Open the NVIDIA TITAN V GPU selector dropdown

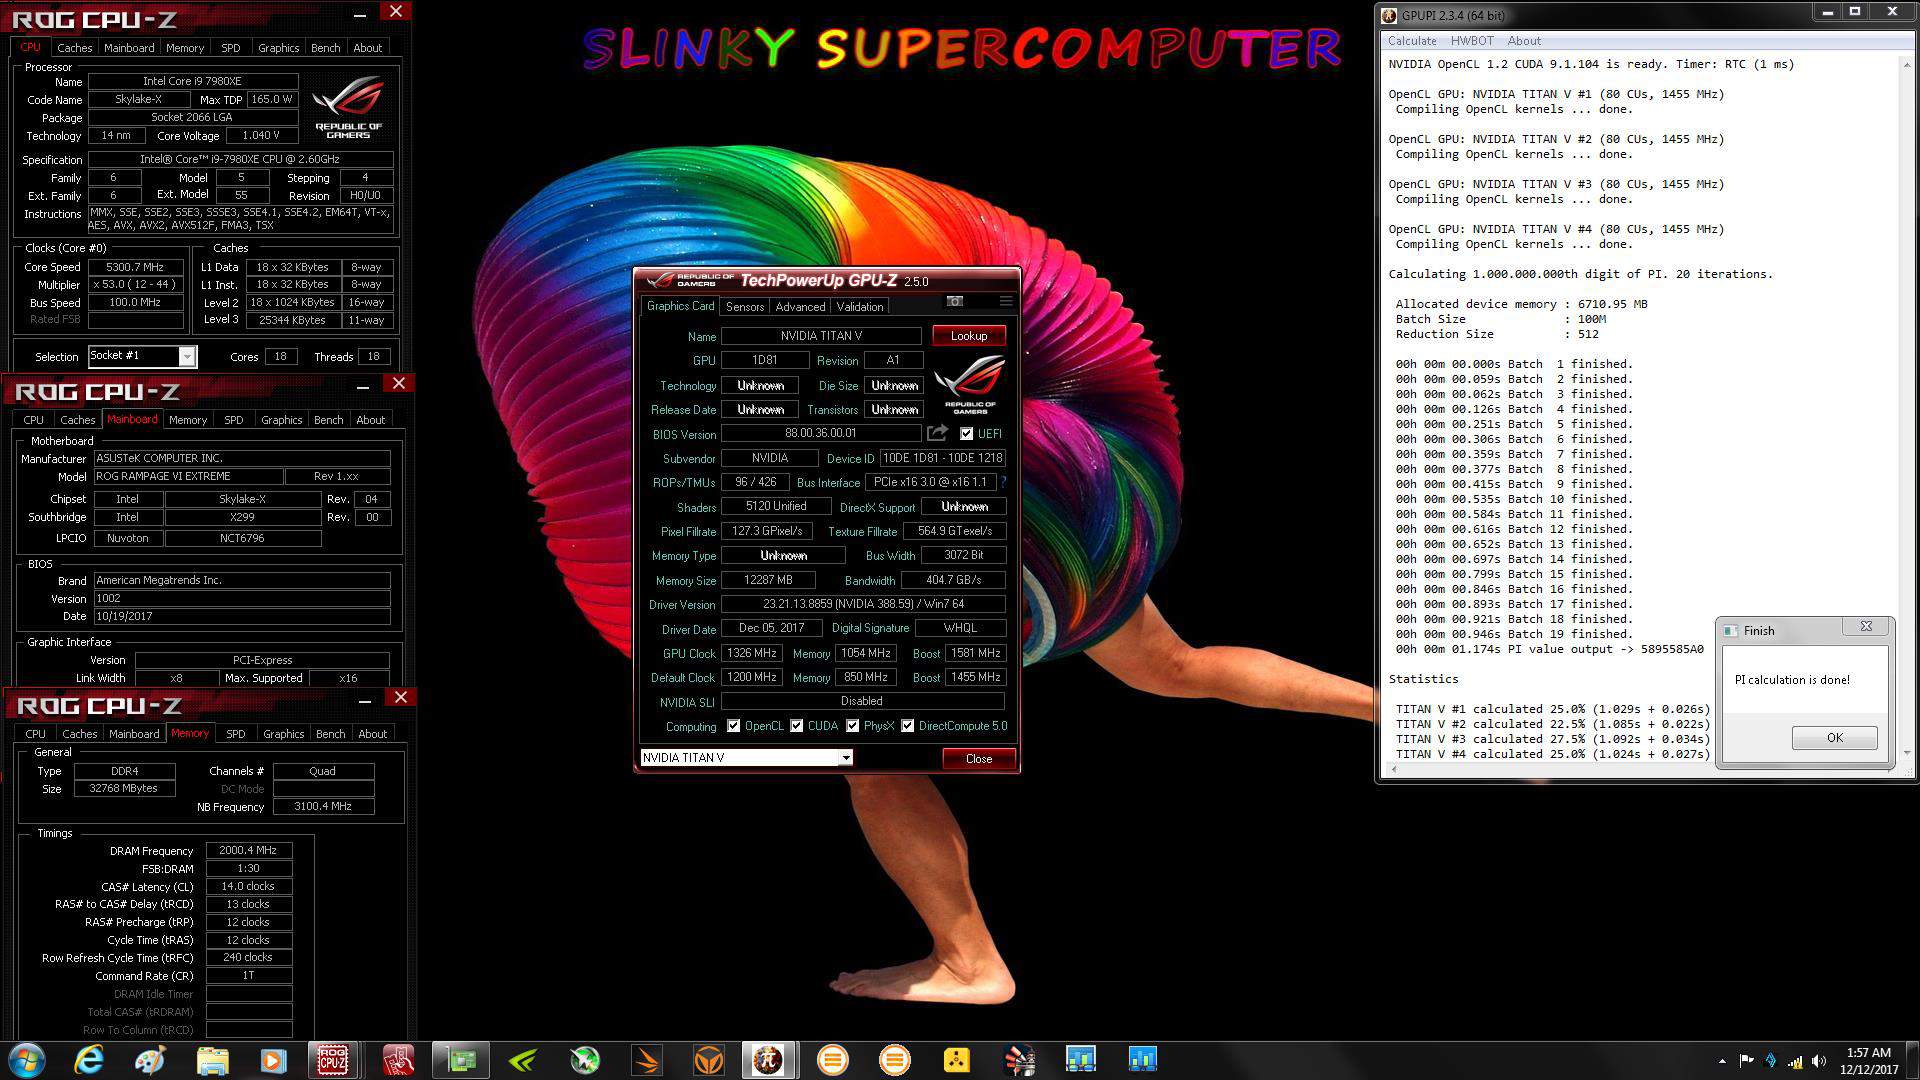[846, 758]
